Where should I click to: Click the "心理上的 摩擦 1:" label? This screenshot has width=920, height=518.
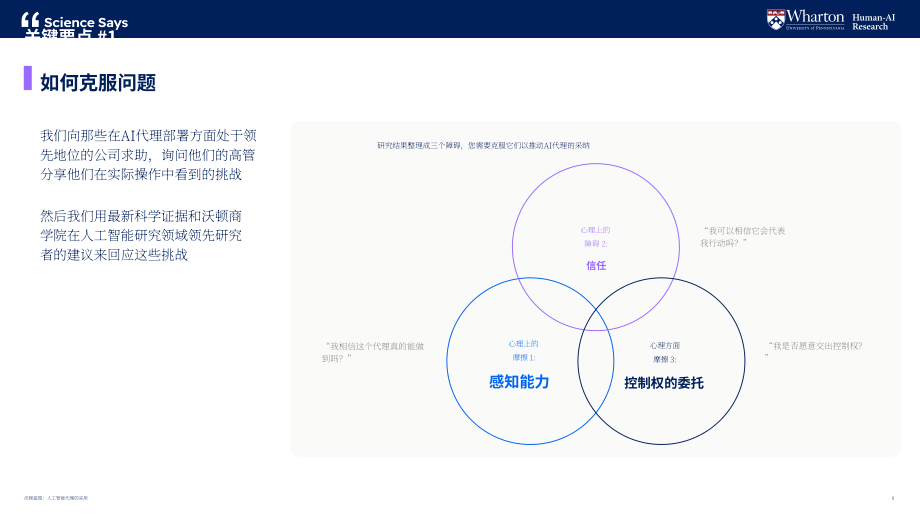pos(523,350)
